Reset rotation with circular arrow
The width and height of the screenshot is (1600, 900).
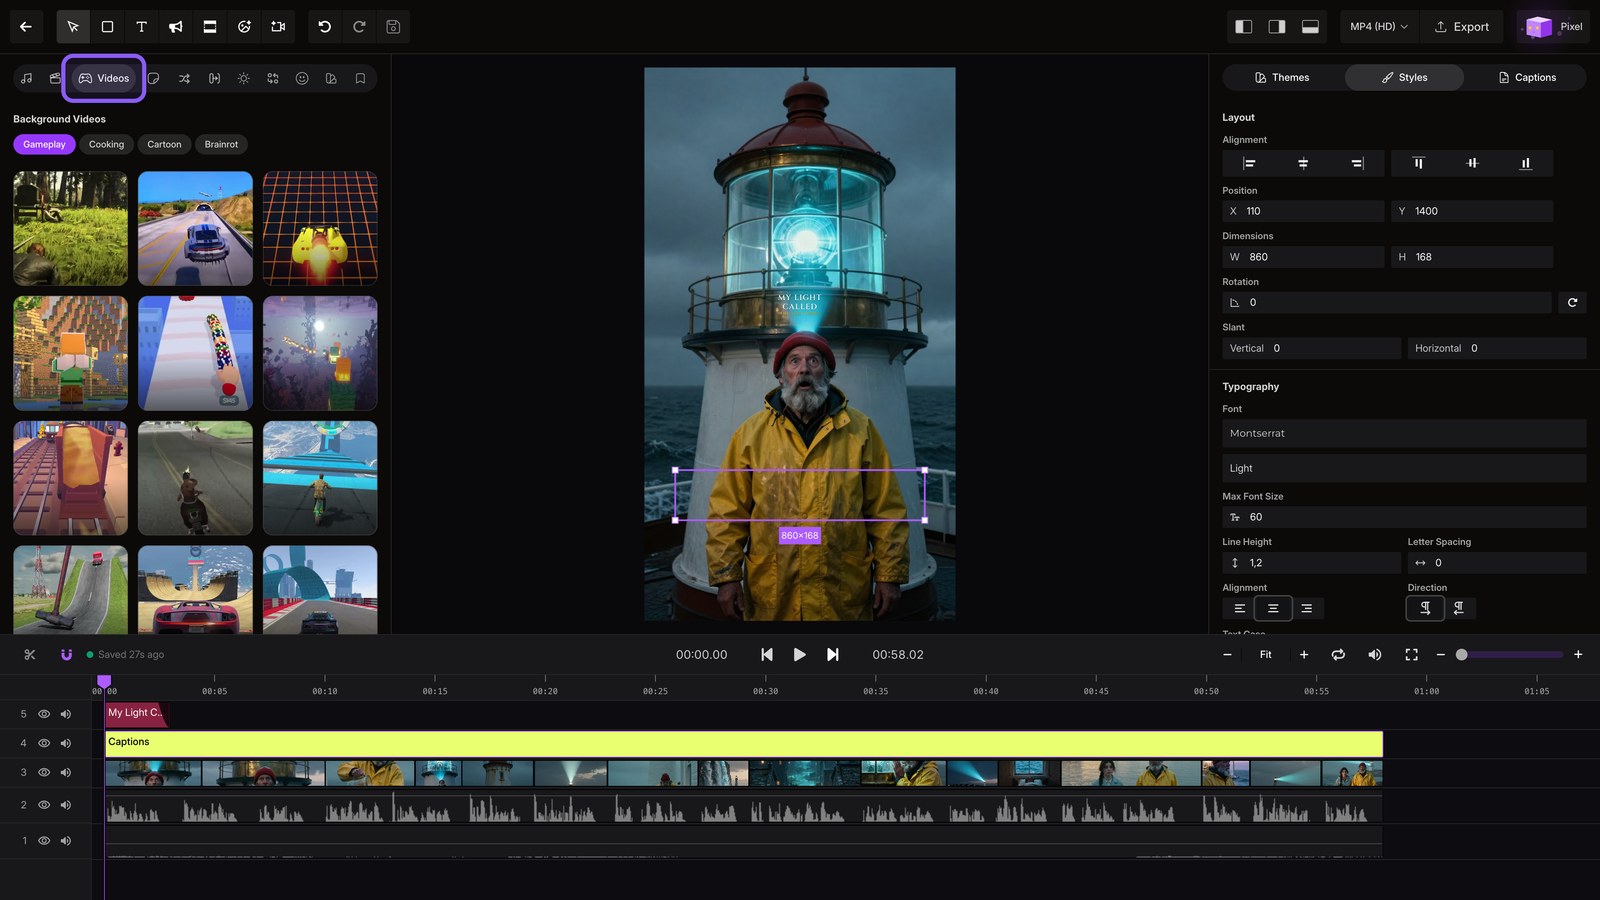(x=1572, y=302)
